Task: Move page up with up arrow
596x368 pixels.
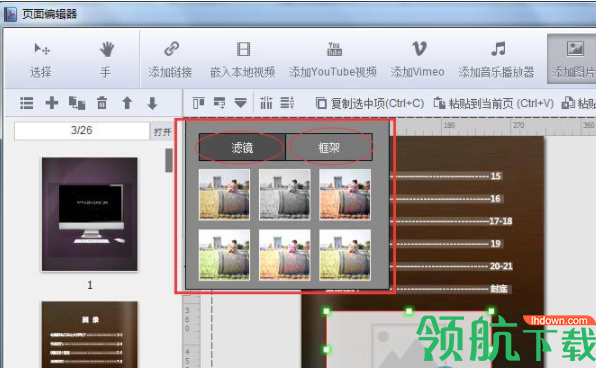Action: coord(127,103)
